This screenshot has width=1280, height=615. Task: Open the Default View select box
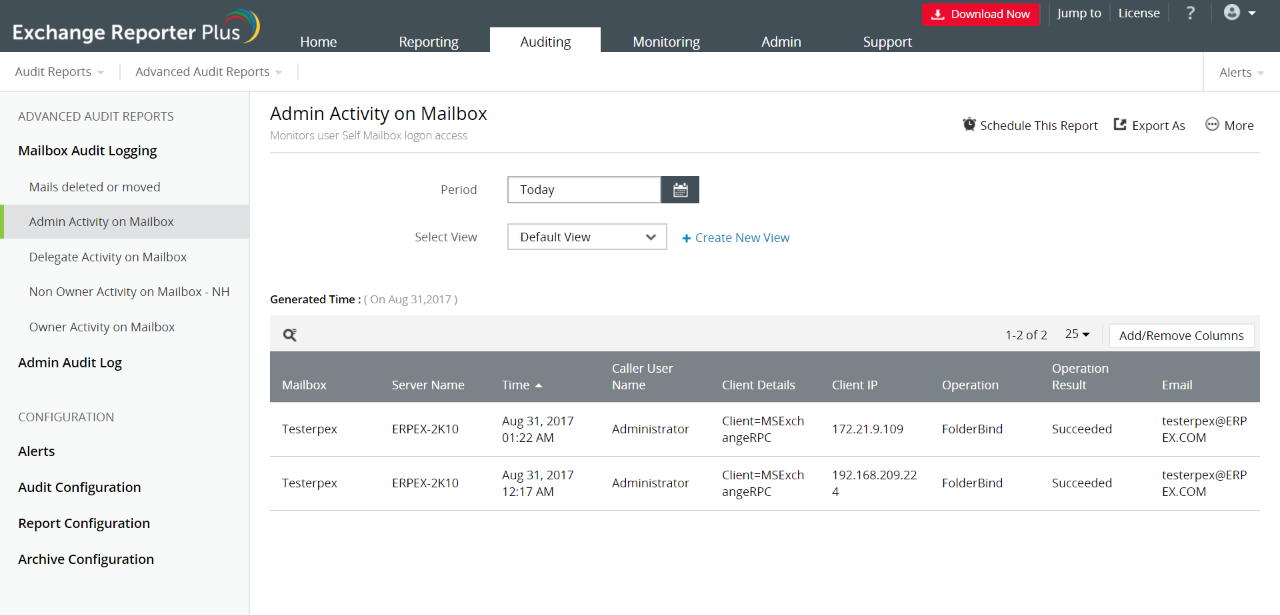click(x=587, y=237)
